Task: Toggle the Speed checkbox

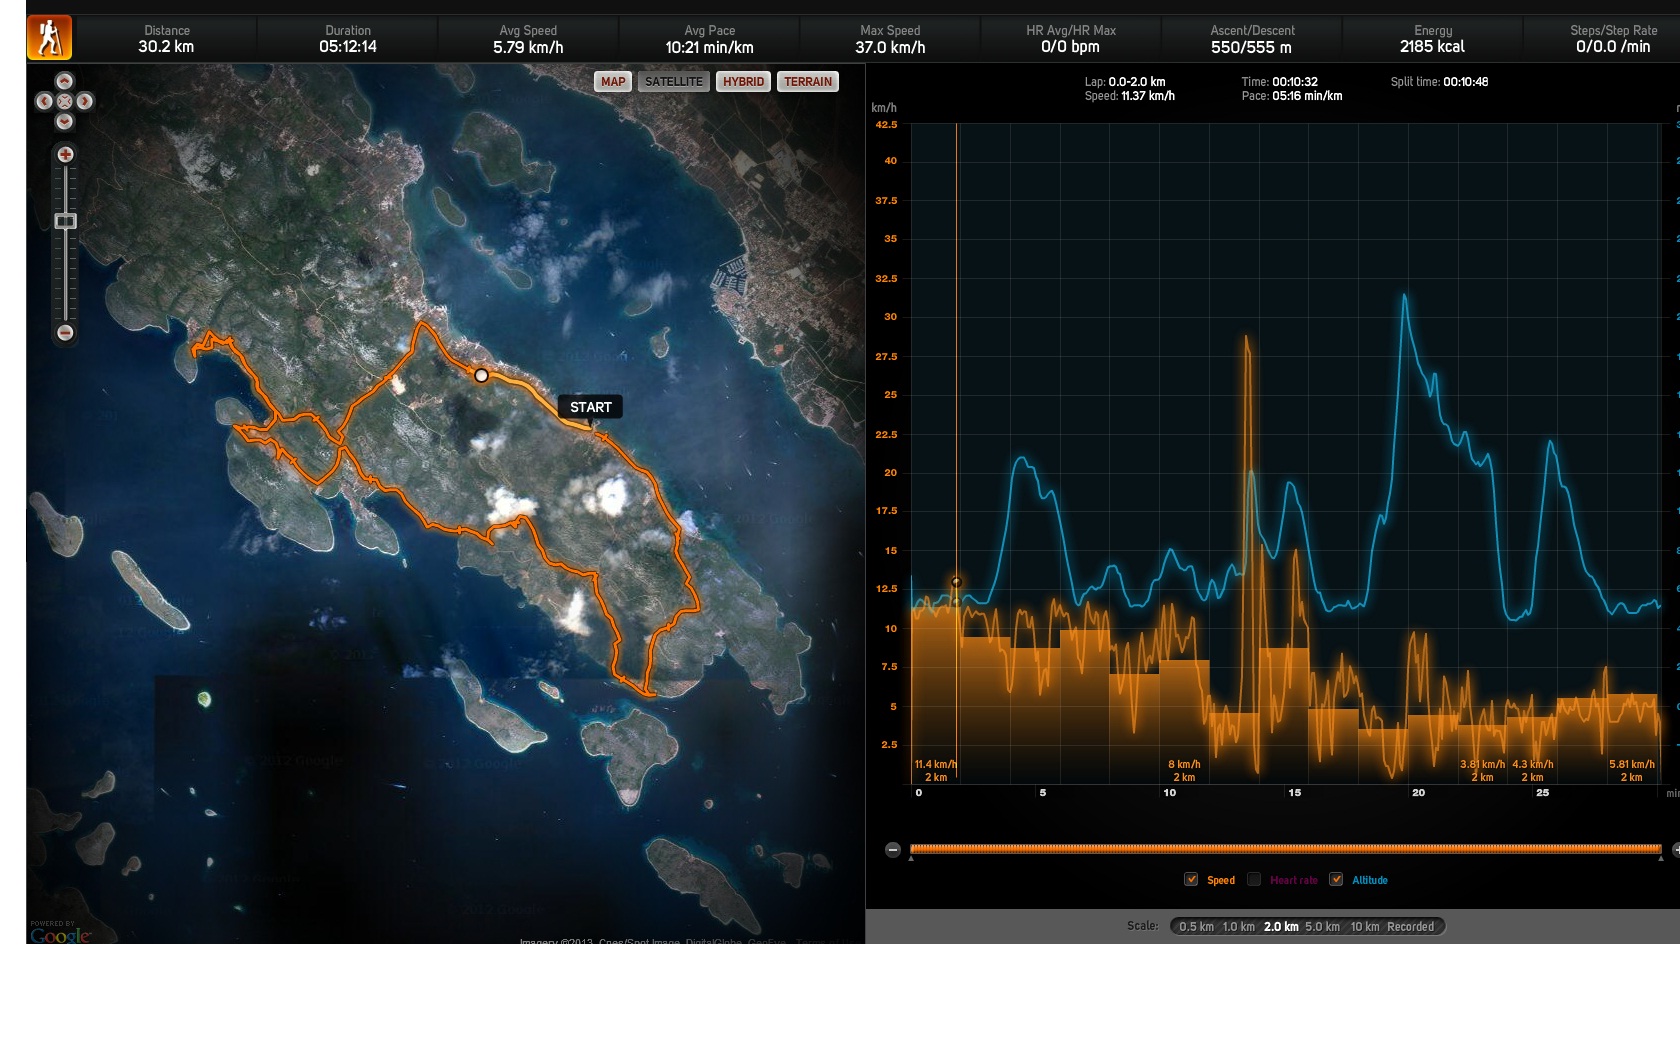Action: pos(1191,879)
